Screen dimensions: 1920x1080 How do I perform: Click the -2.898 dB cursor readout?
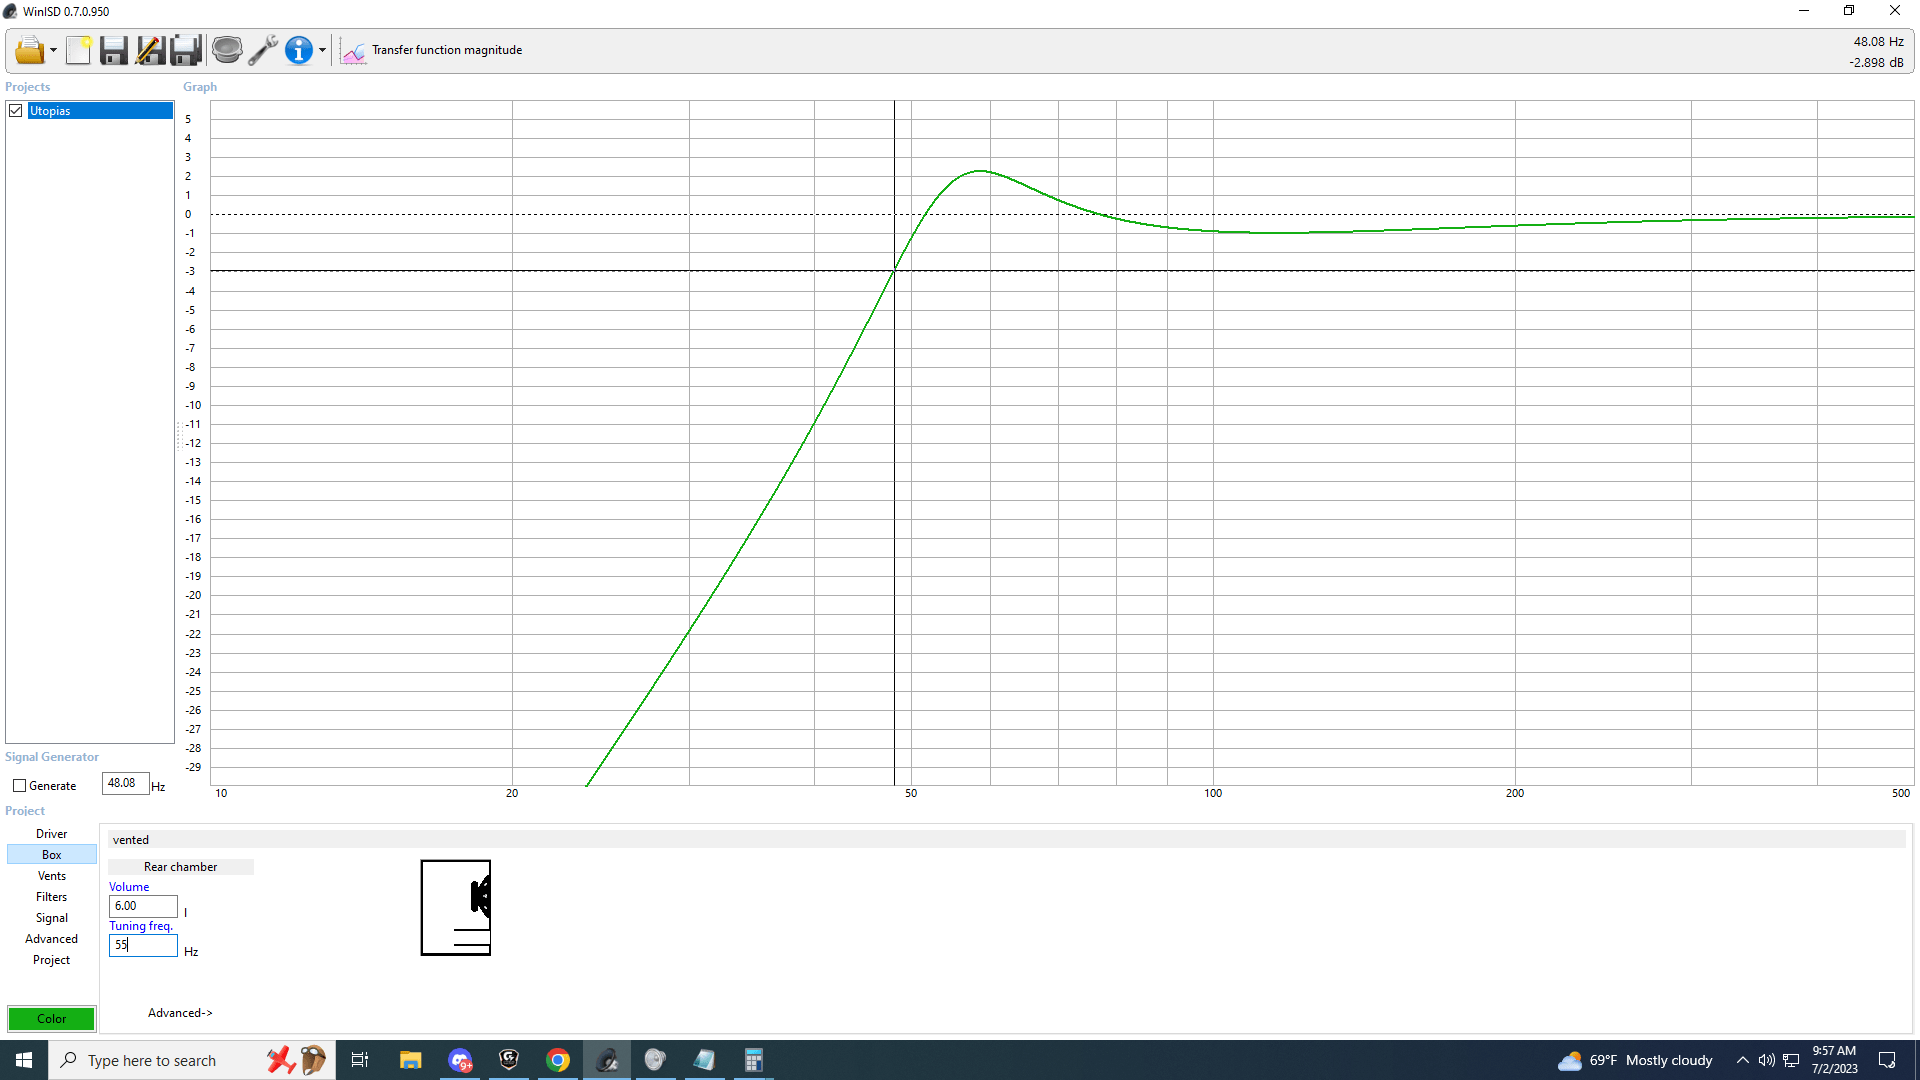pos(1876,62)
